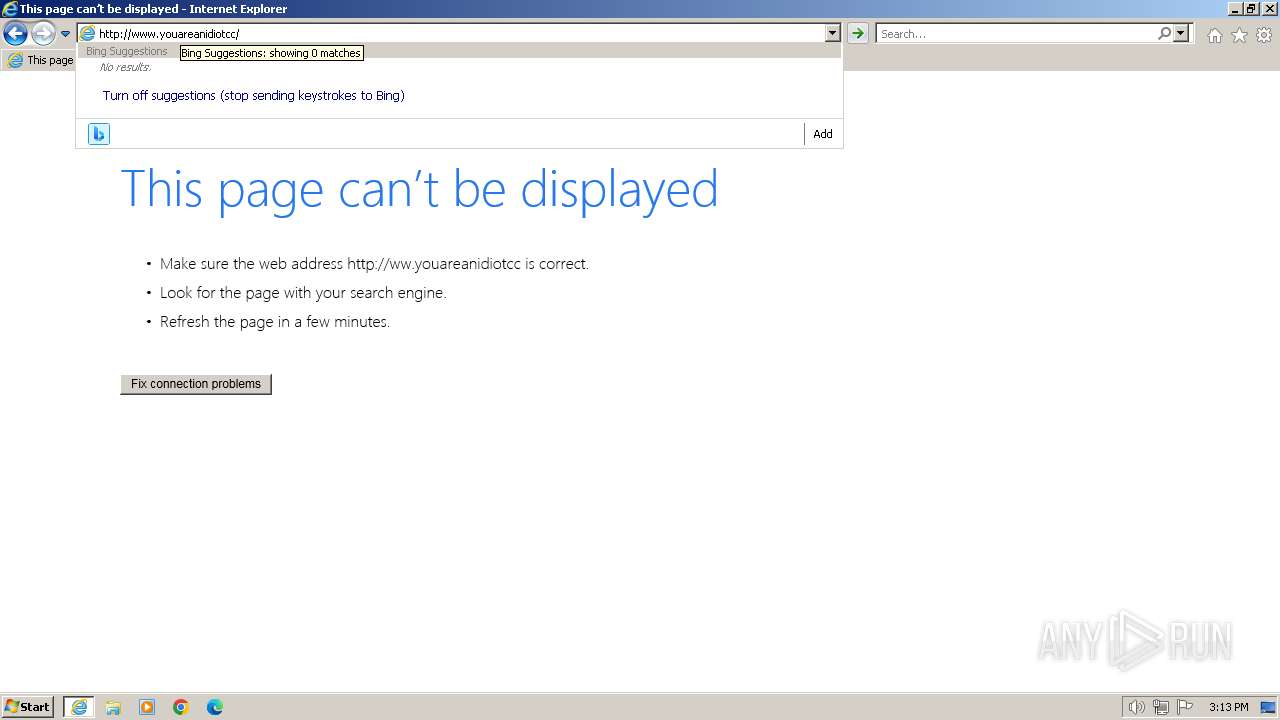This screenshot has width=1280, height=720.
Task: Open Internet Explorer taskbar icon
Action: pos(79,707)
